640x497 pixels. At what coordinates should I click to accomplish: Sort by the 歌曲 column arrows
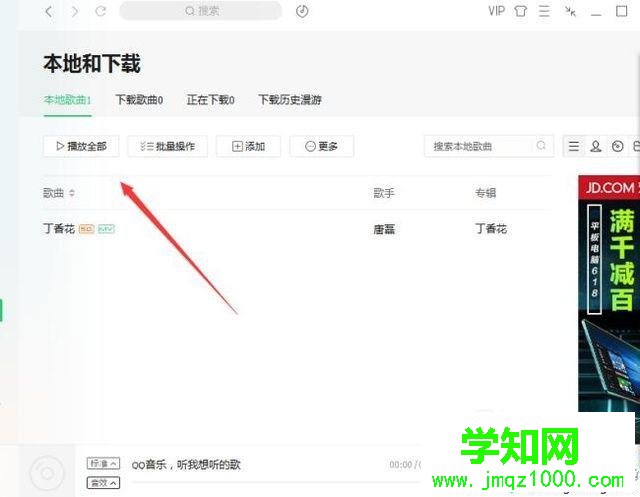click(x=72, y=193)
